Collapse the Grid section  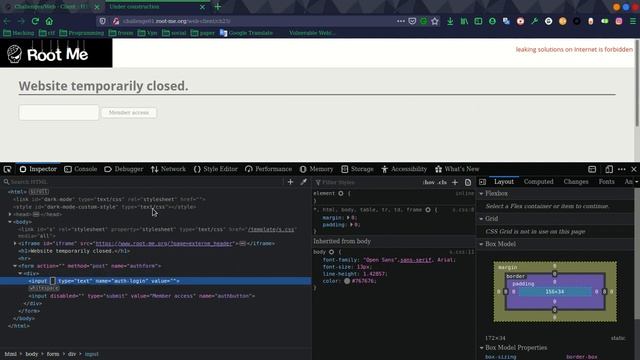tap(481, 219)
